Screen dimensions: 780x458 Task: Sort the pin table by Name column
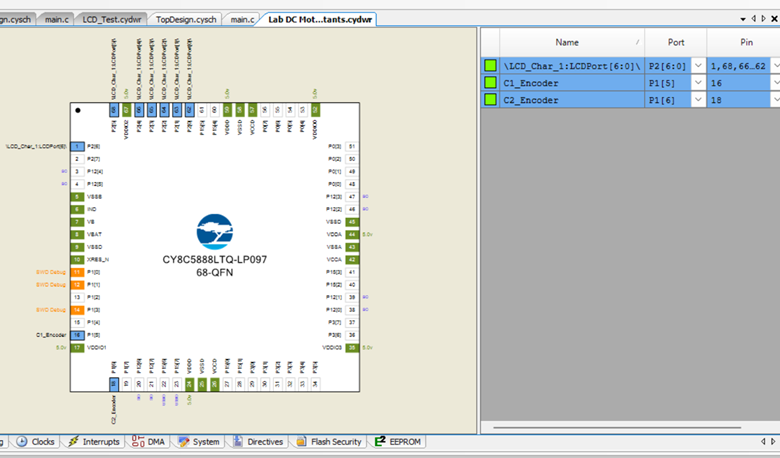point(572,42)
